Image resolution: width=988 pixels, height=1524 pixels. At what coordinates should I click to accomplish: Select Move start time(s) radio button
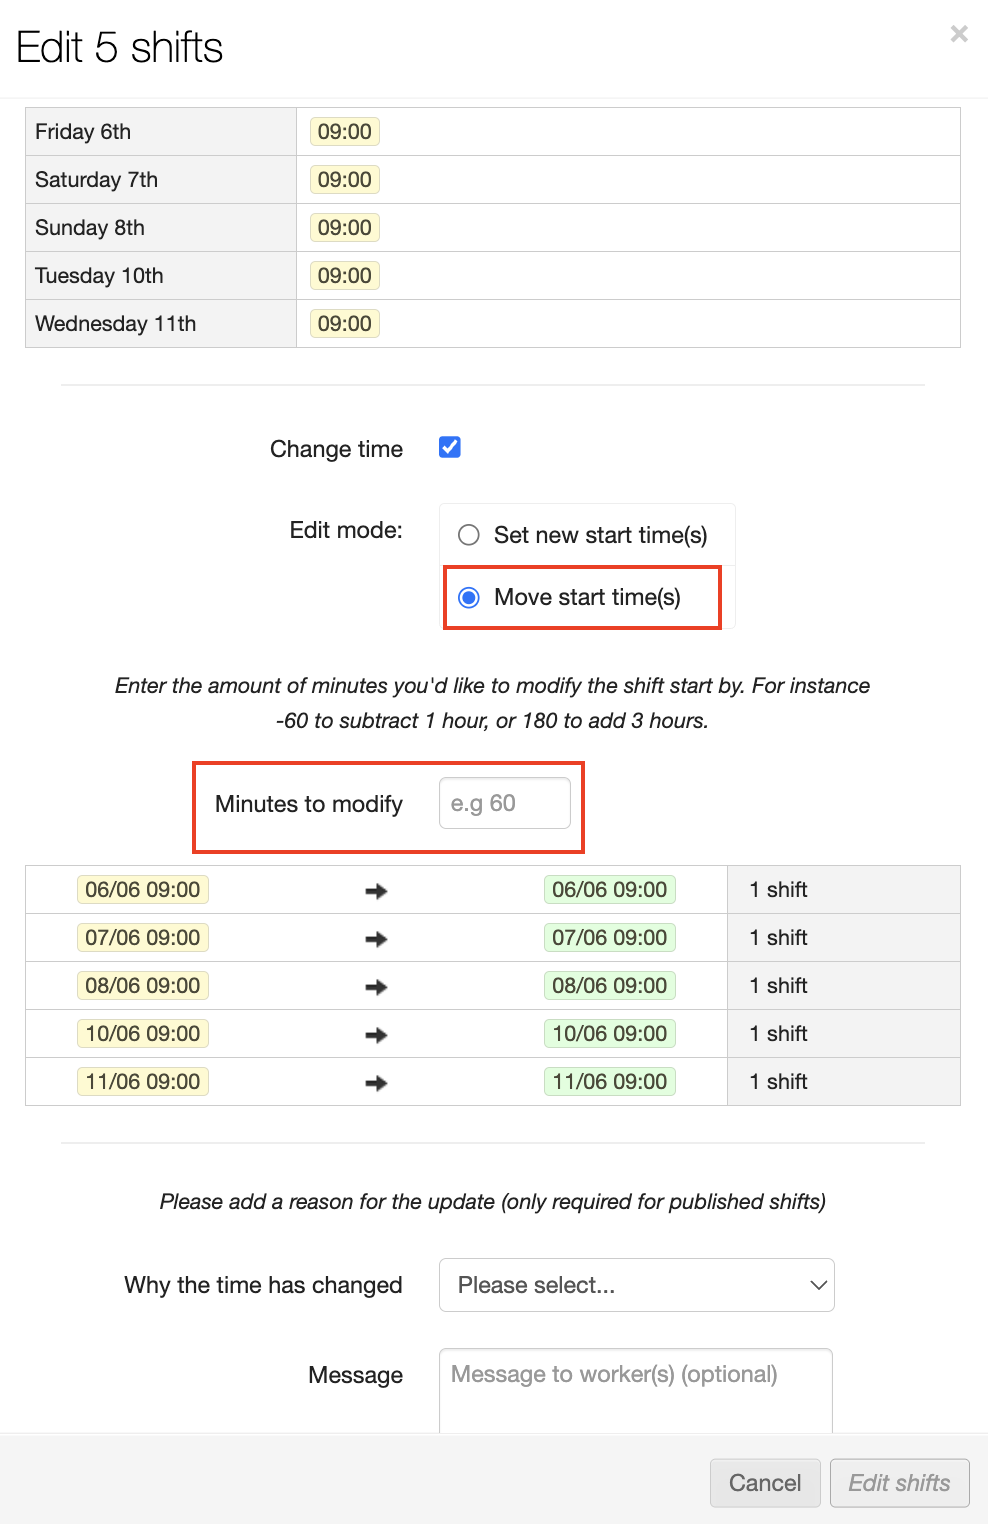(469, 597)
